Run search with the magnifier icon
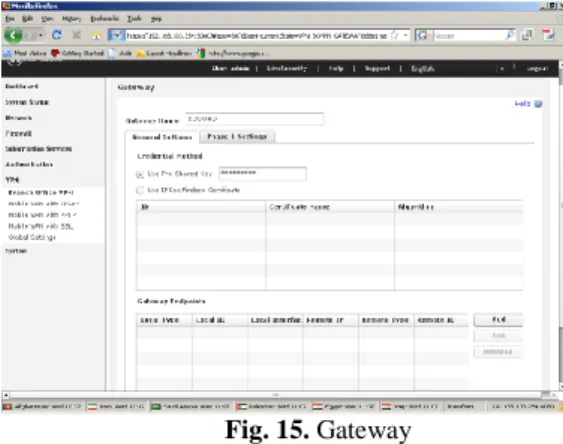Screen dimensions: 563x444 510,35
